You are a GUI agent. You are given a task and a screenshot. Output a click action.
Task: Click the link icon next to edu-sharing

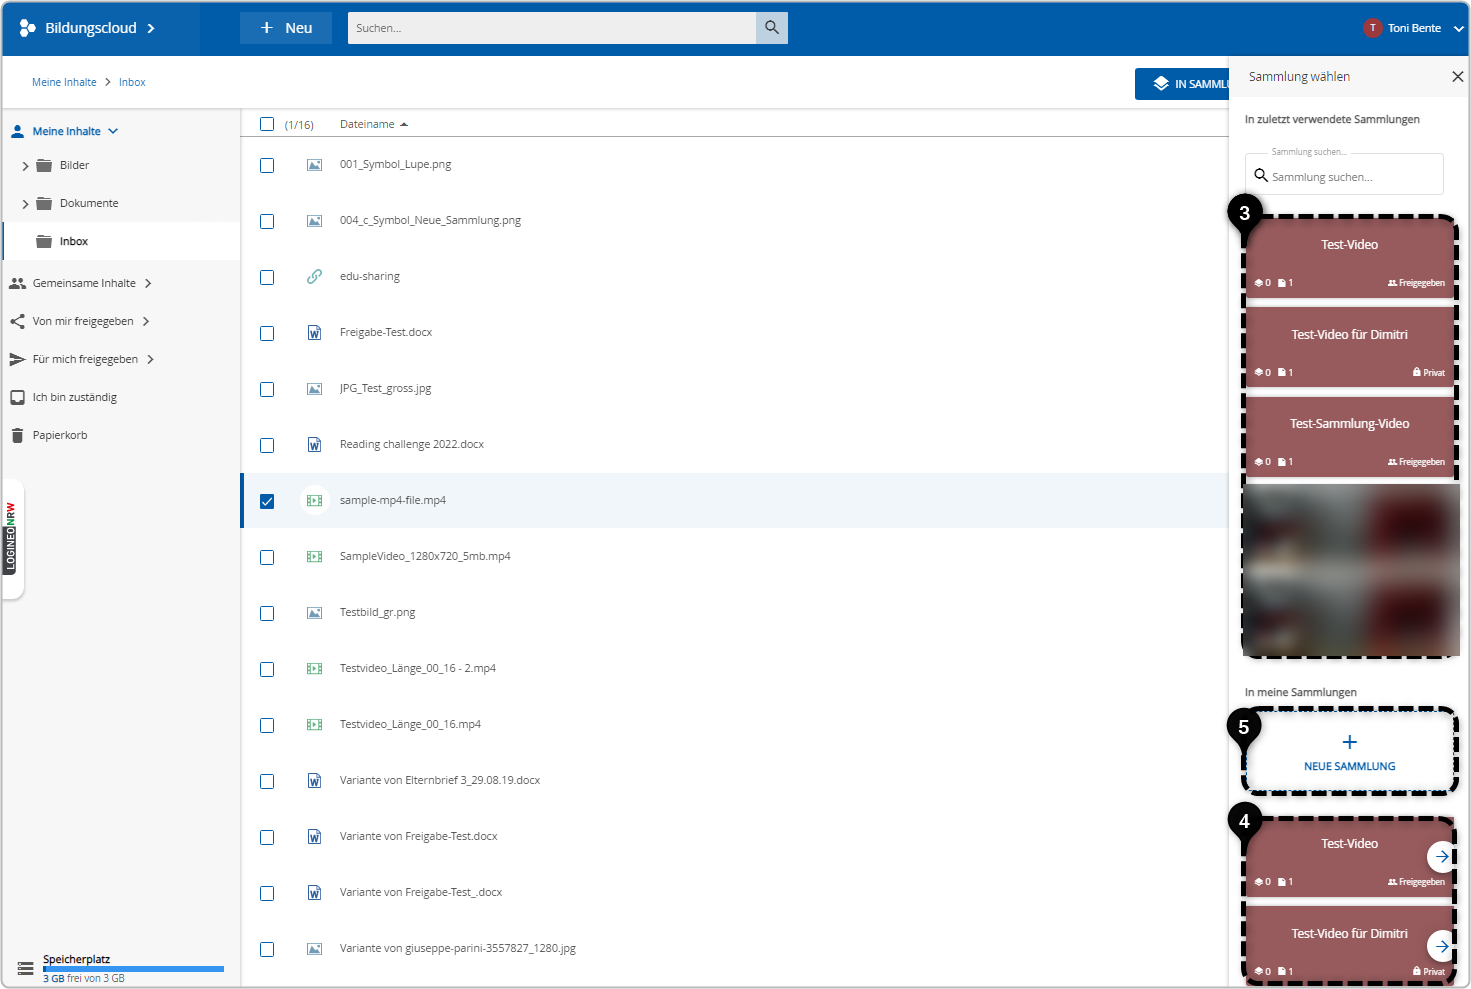315,276
